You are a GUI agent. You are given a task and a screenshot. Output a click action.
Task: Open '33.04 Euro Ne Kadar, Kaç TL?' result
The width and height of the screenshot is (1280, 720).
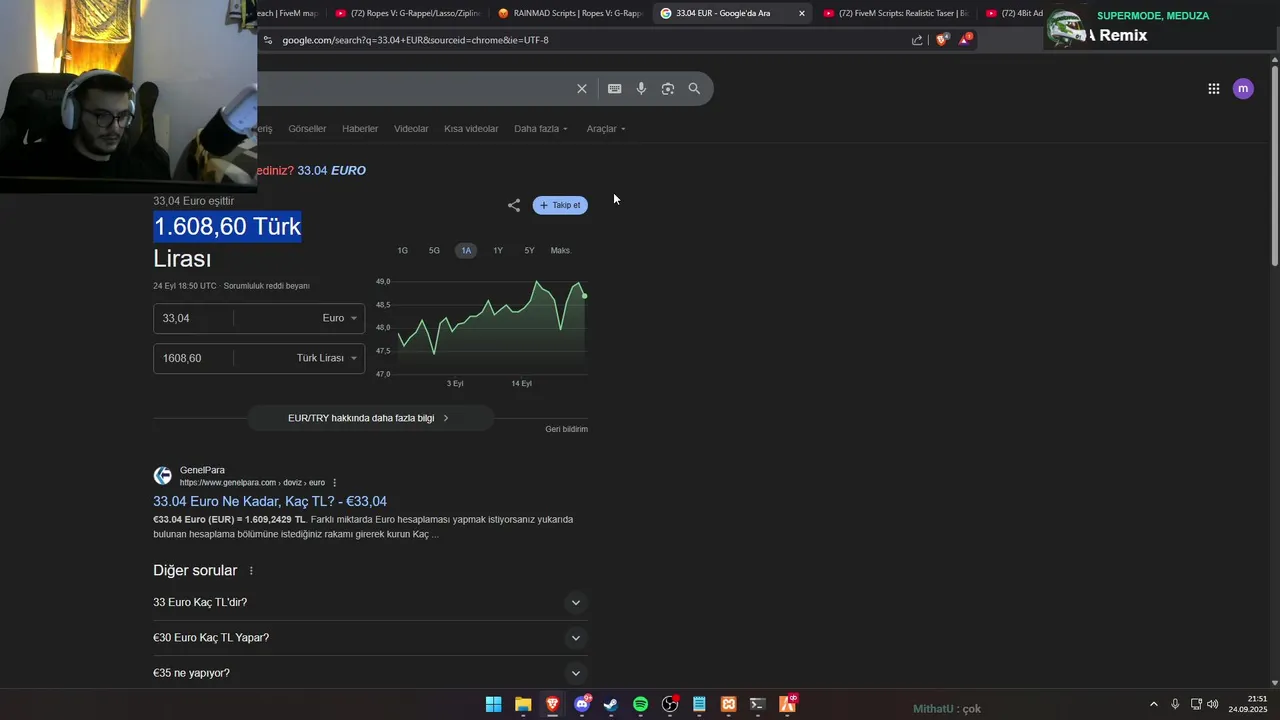pos(270,502)
